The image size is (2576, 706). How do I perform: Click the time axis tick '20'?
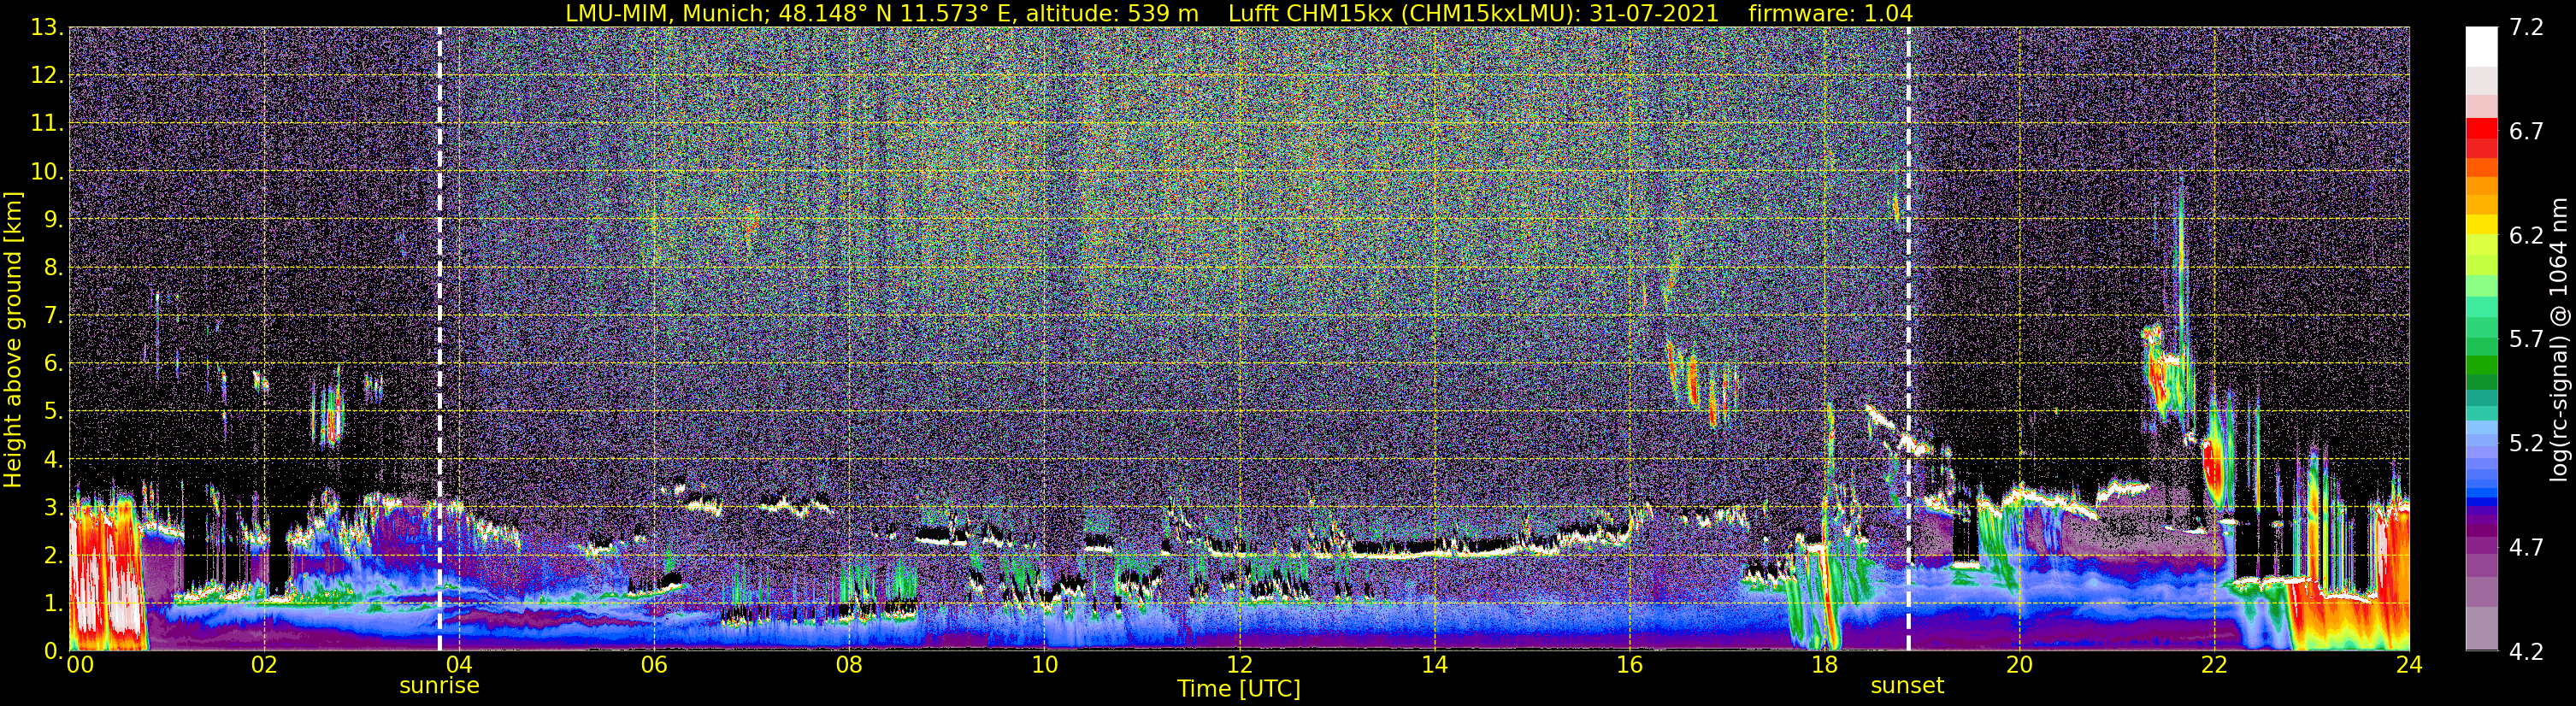pos(2019,665)
